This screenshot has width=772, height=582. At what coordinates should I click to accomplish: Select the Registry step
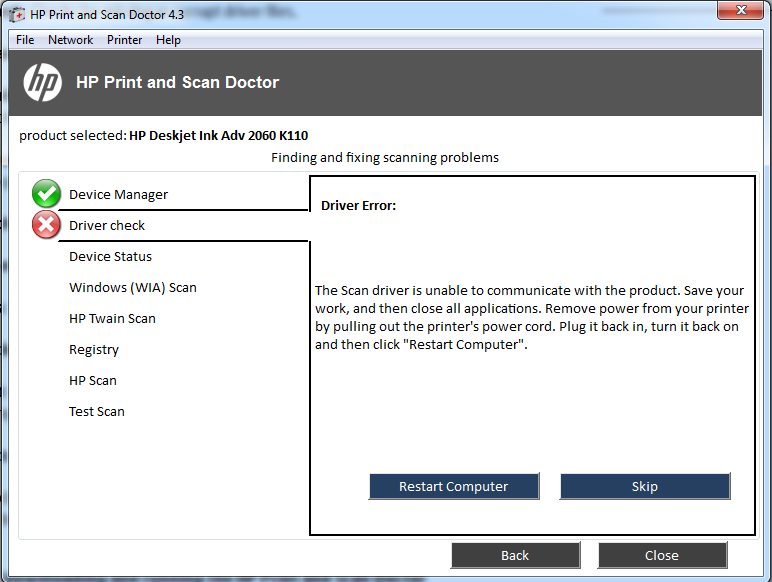pyautogui.click(x=94, y=349)
